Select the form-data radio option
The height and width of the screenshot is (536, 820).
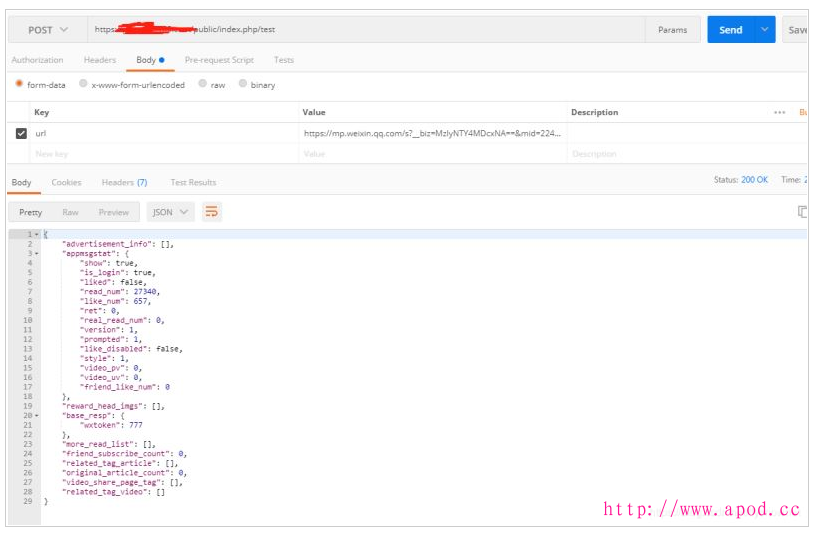[x=19, y=84]
